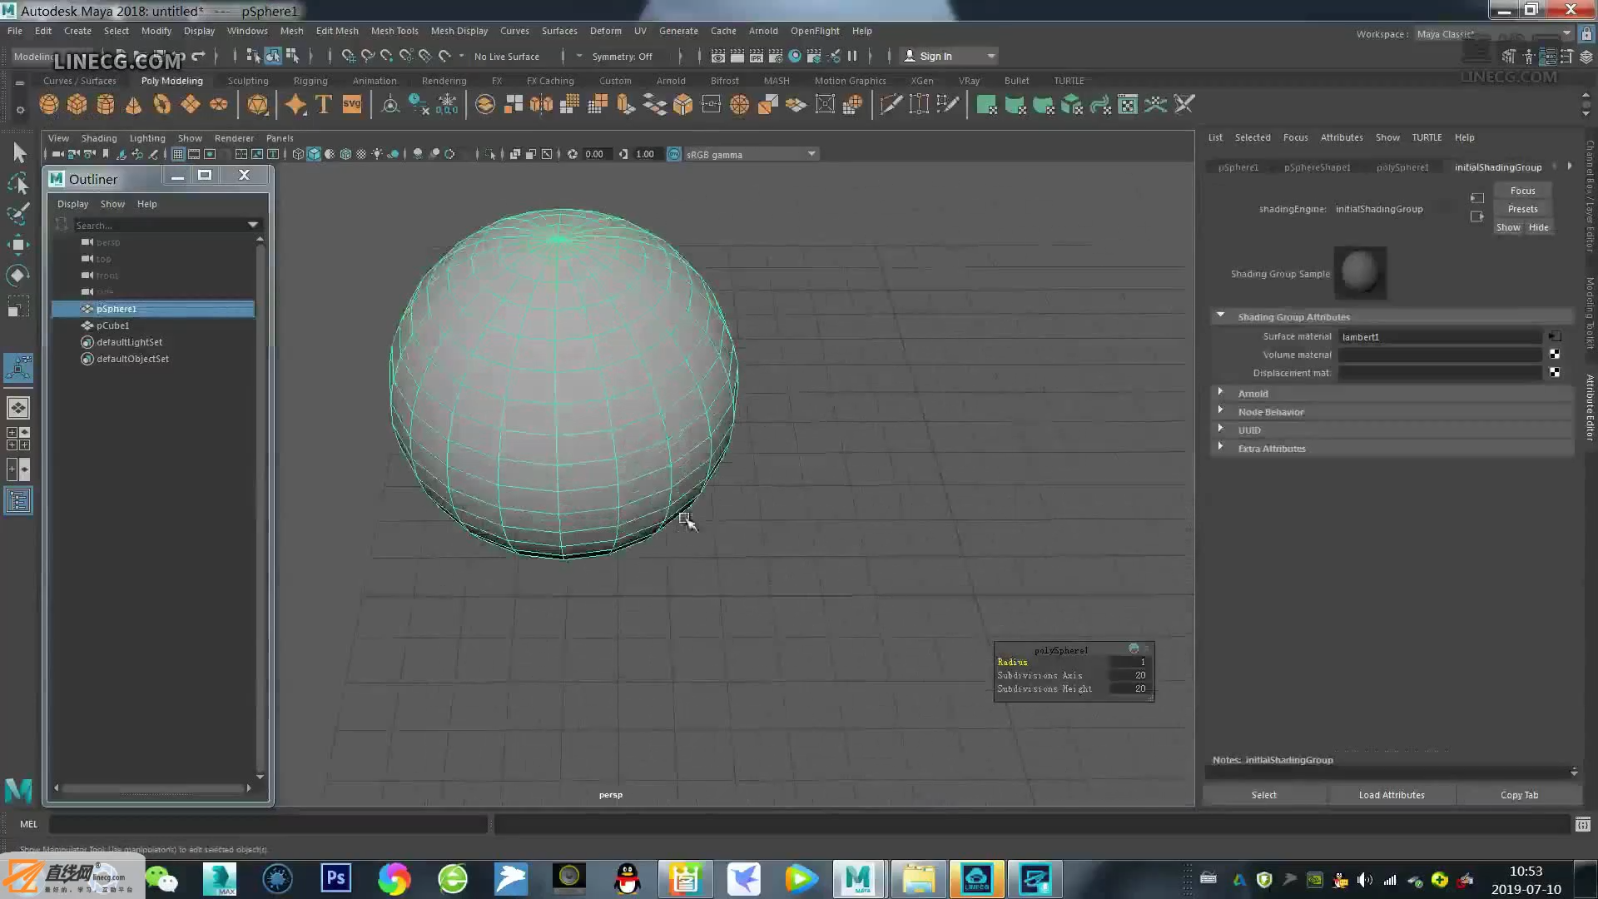
Task: Click the Mirror geometry shelf icon
Action: pos(541,104)
